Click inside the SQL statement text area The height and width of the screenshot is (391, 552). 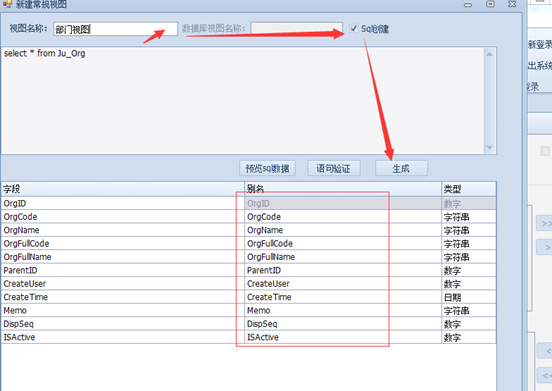(x=243, y=100)
